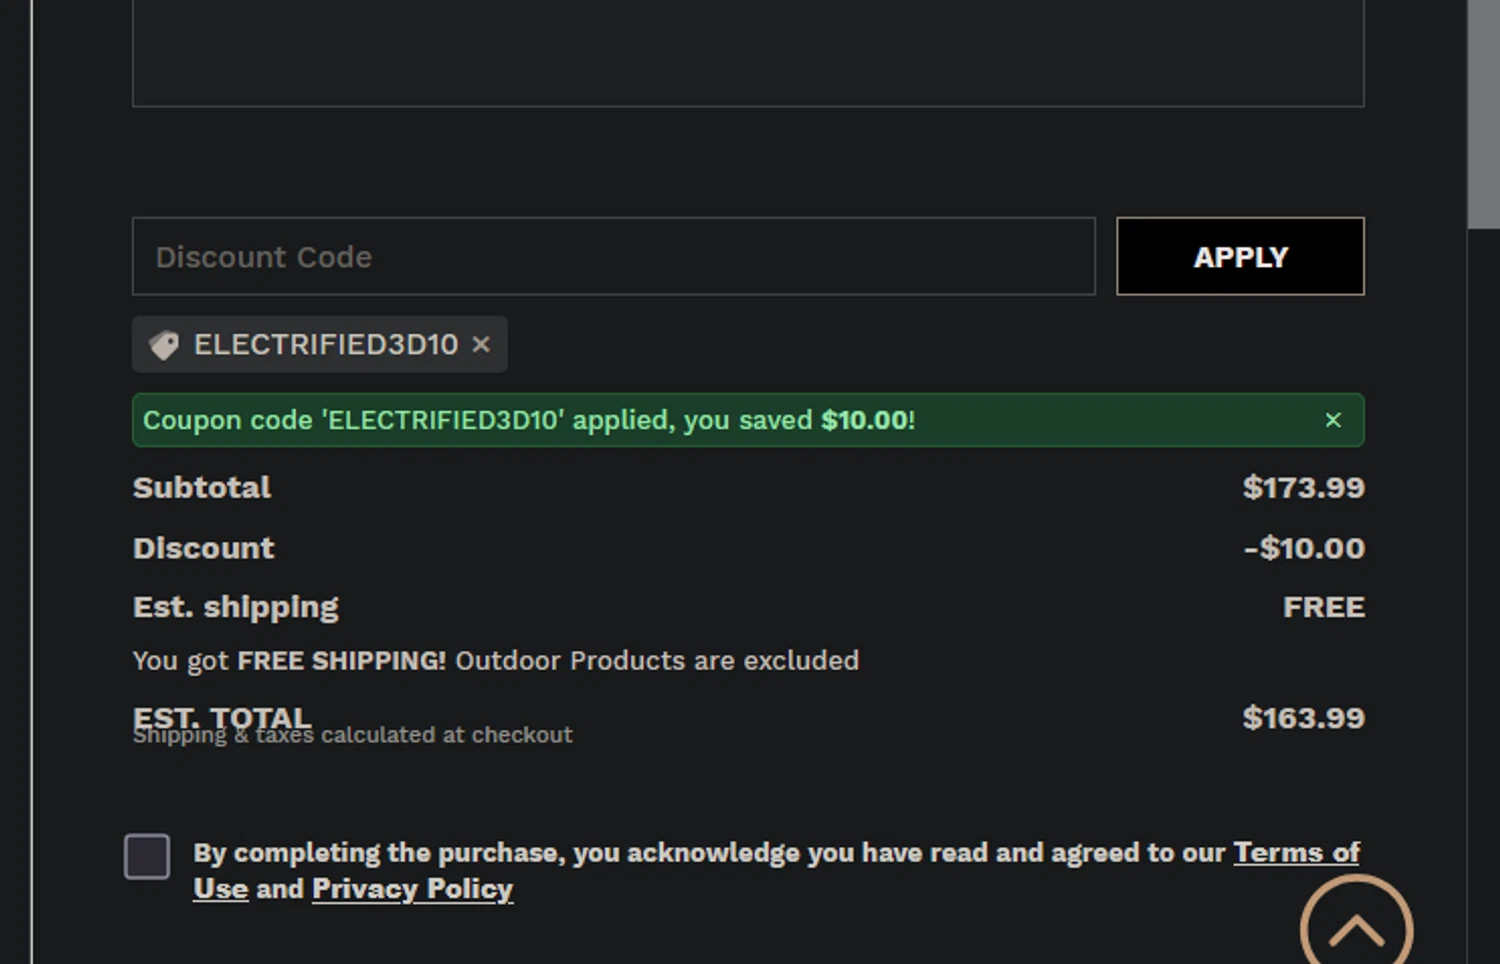Viewport: 1500px width, 964px height.
Task: Click the -$10.00 discount amount
Action: (1303, 549)
